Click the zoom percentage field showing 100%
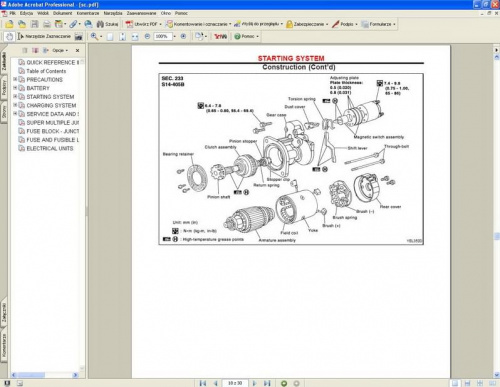500x387 pixels. tap(162, 36)
